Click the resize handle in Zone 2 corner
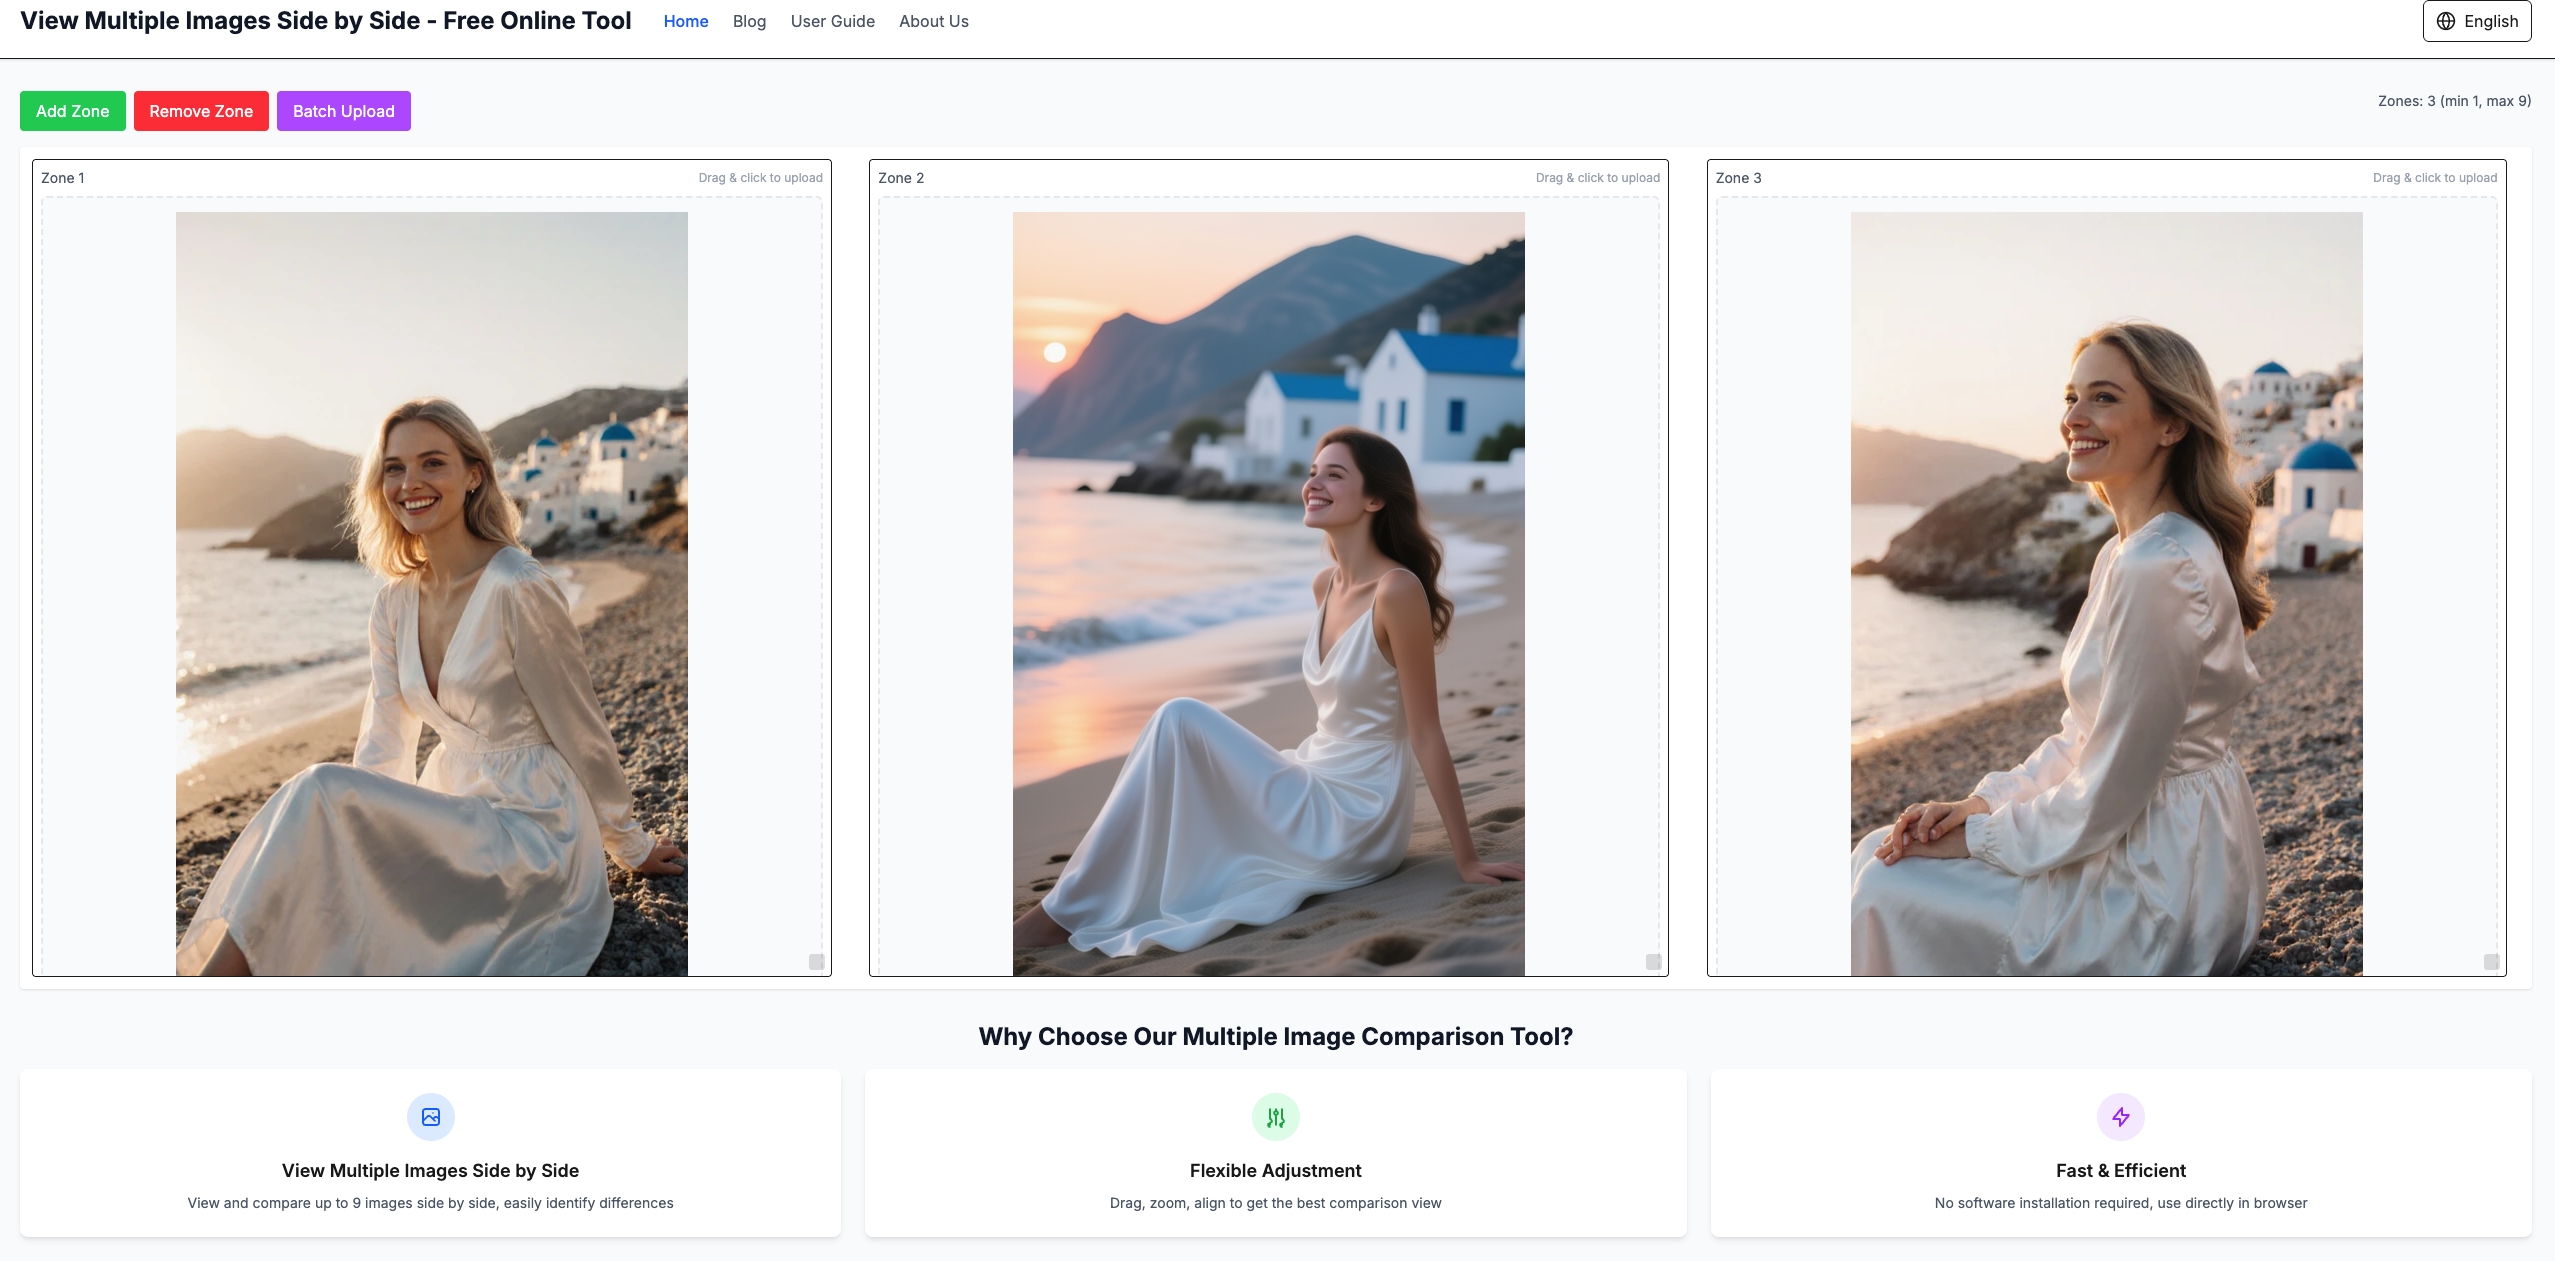Image resolution: width=2555 pixels, height=1261 pixels. [1652, 961]
